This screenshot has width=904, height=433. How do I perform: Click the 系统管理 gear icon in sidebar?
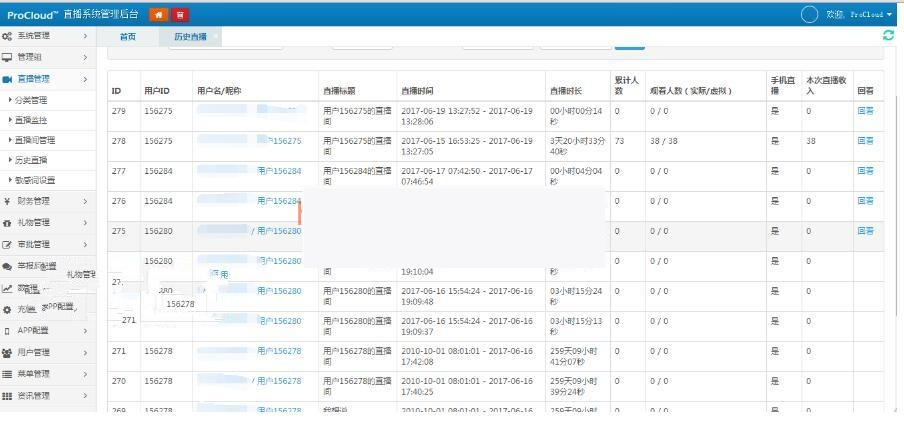pyautogui.click(x=7, y=36)
